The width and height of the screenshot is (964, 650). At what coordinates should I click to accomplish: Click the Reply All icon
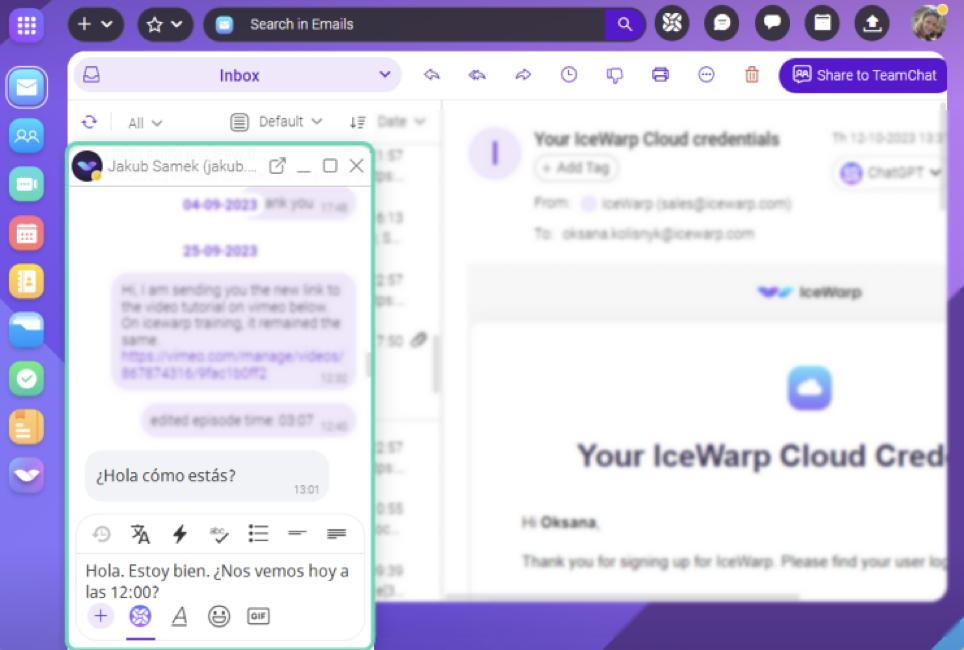point(477,75)
